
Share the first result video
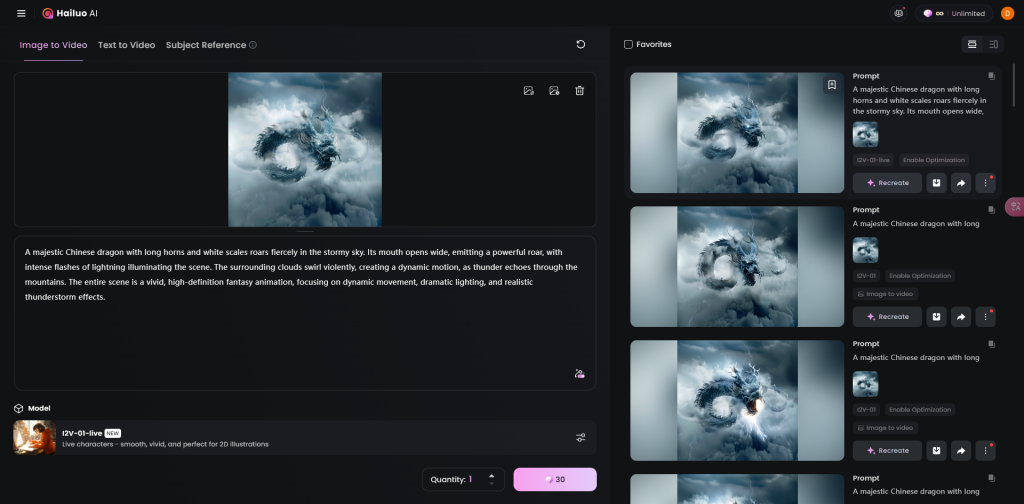(x=961, y=183)
